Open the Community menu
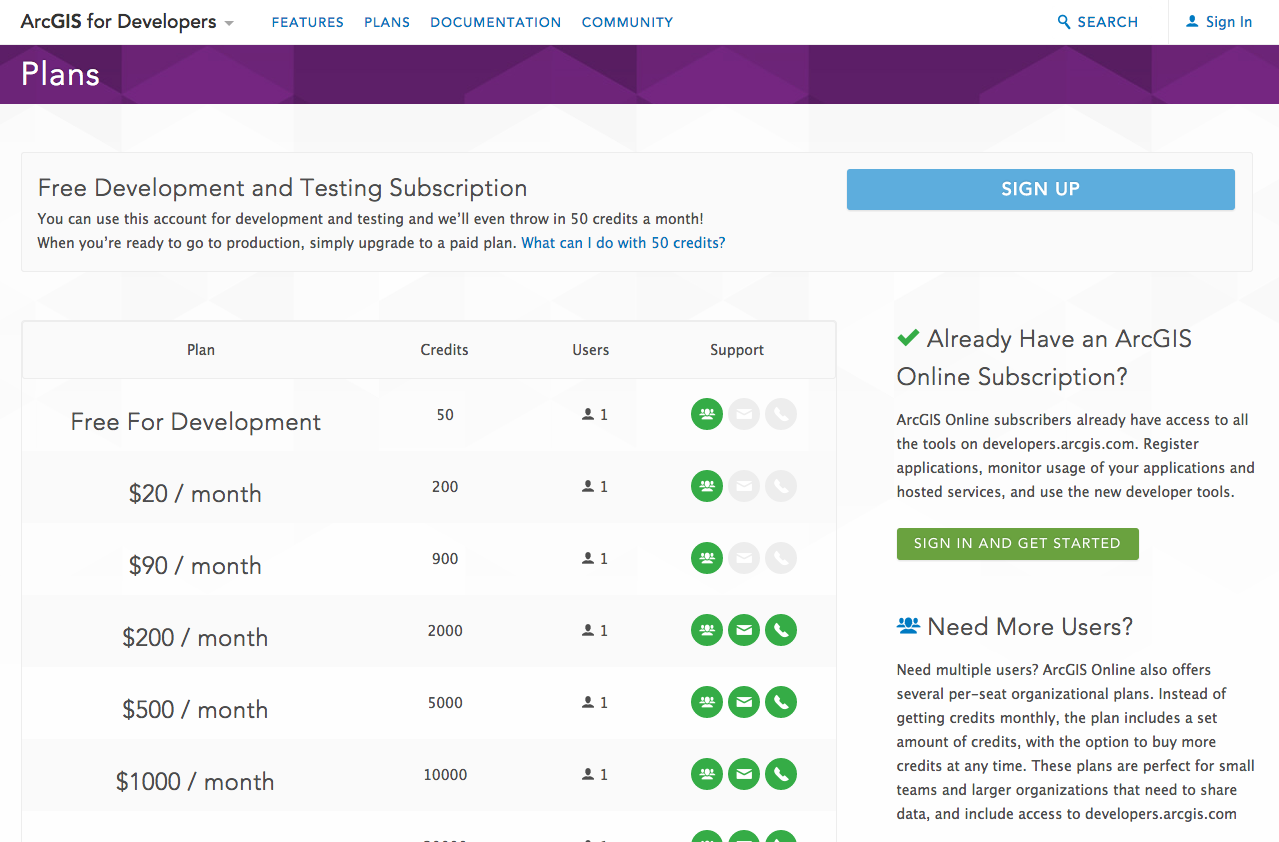The height and width of the screenshot is (842, 1279). 627,22
